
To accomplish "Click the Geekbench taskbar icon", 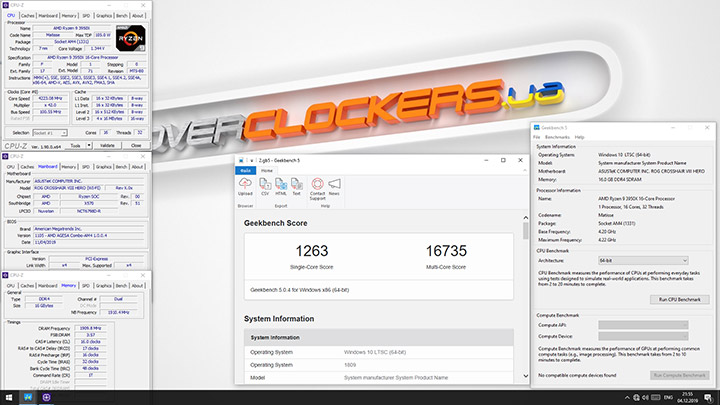I will click(x=28, y=397).
